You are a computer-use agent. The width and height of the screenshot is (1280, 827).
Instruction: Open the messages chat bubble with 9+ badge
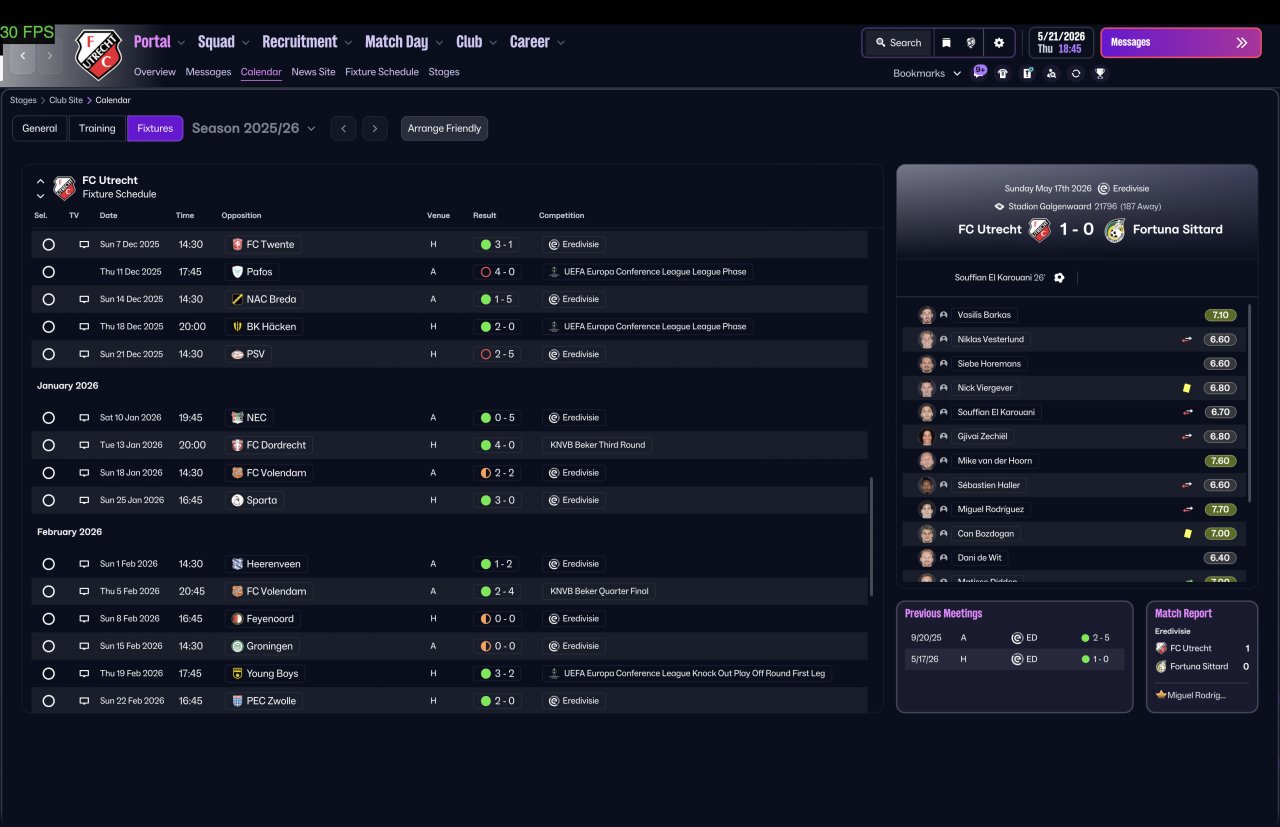click(979, 72)
